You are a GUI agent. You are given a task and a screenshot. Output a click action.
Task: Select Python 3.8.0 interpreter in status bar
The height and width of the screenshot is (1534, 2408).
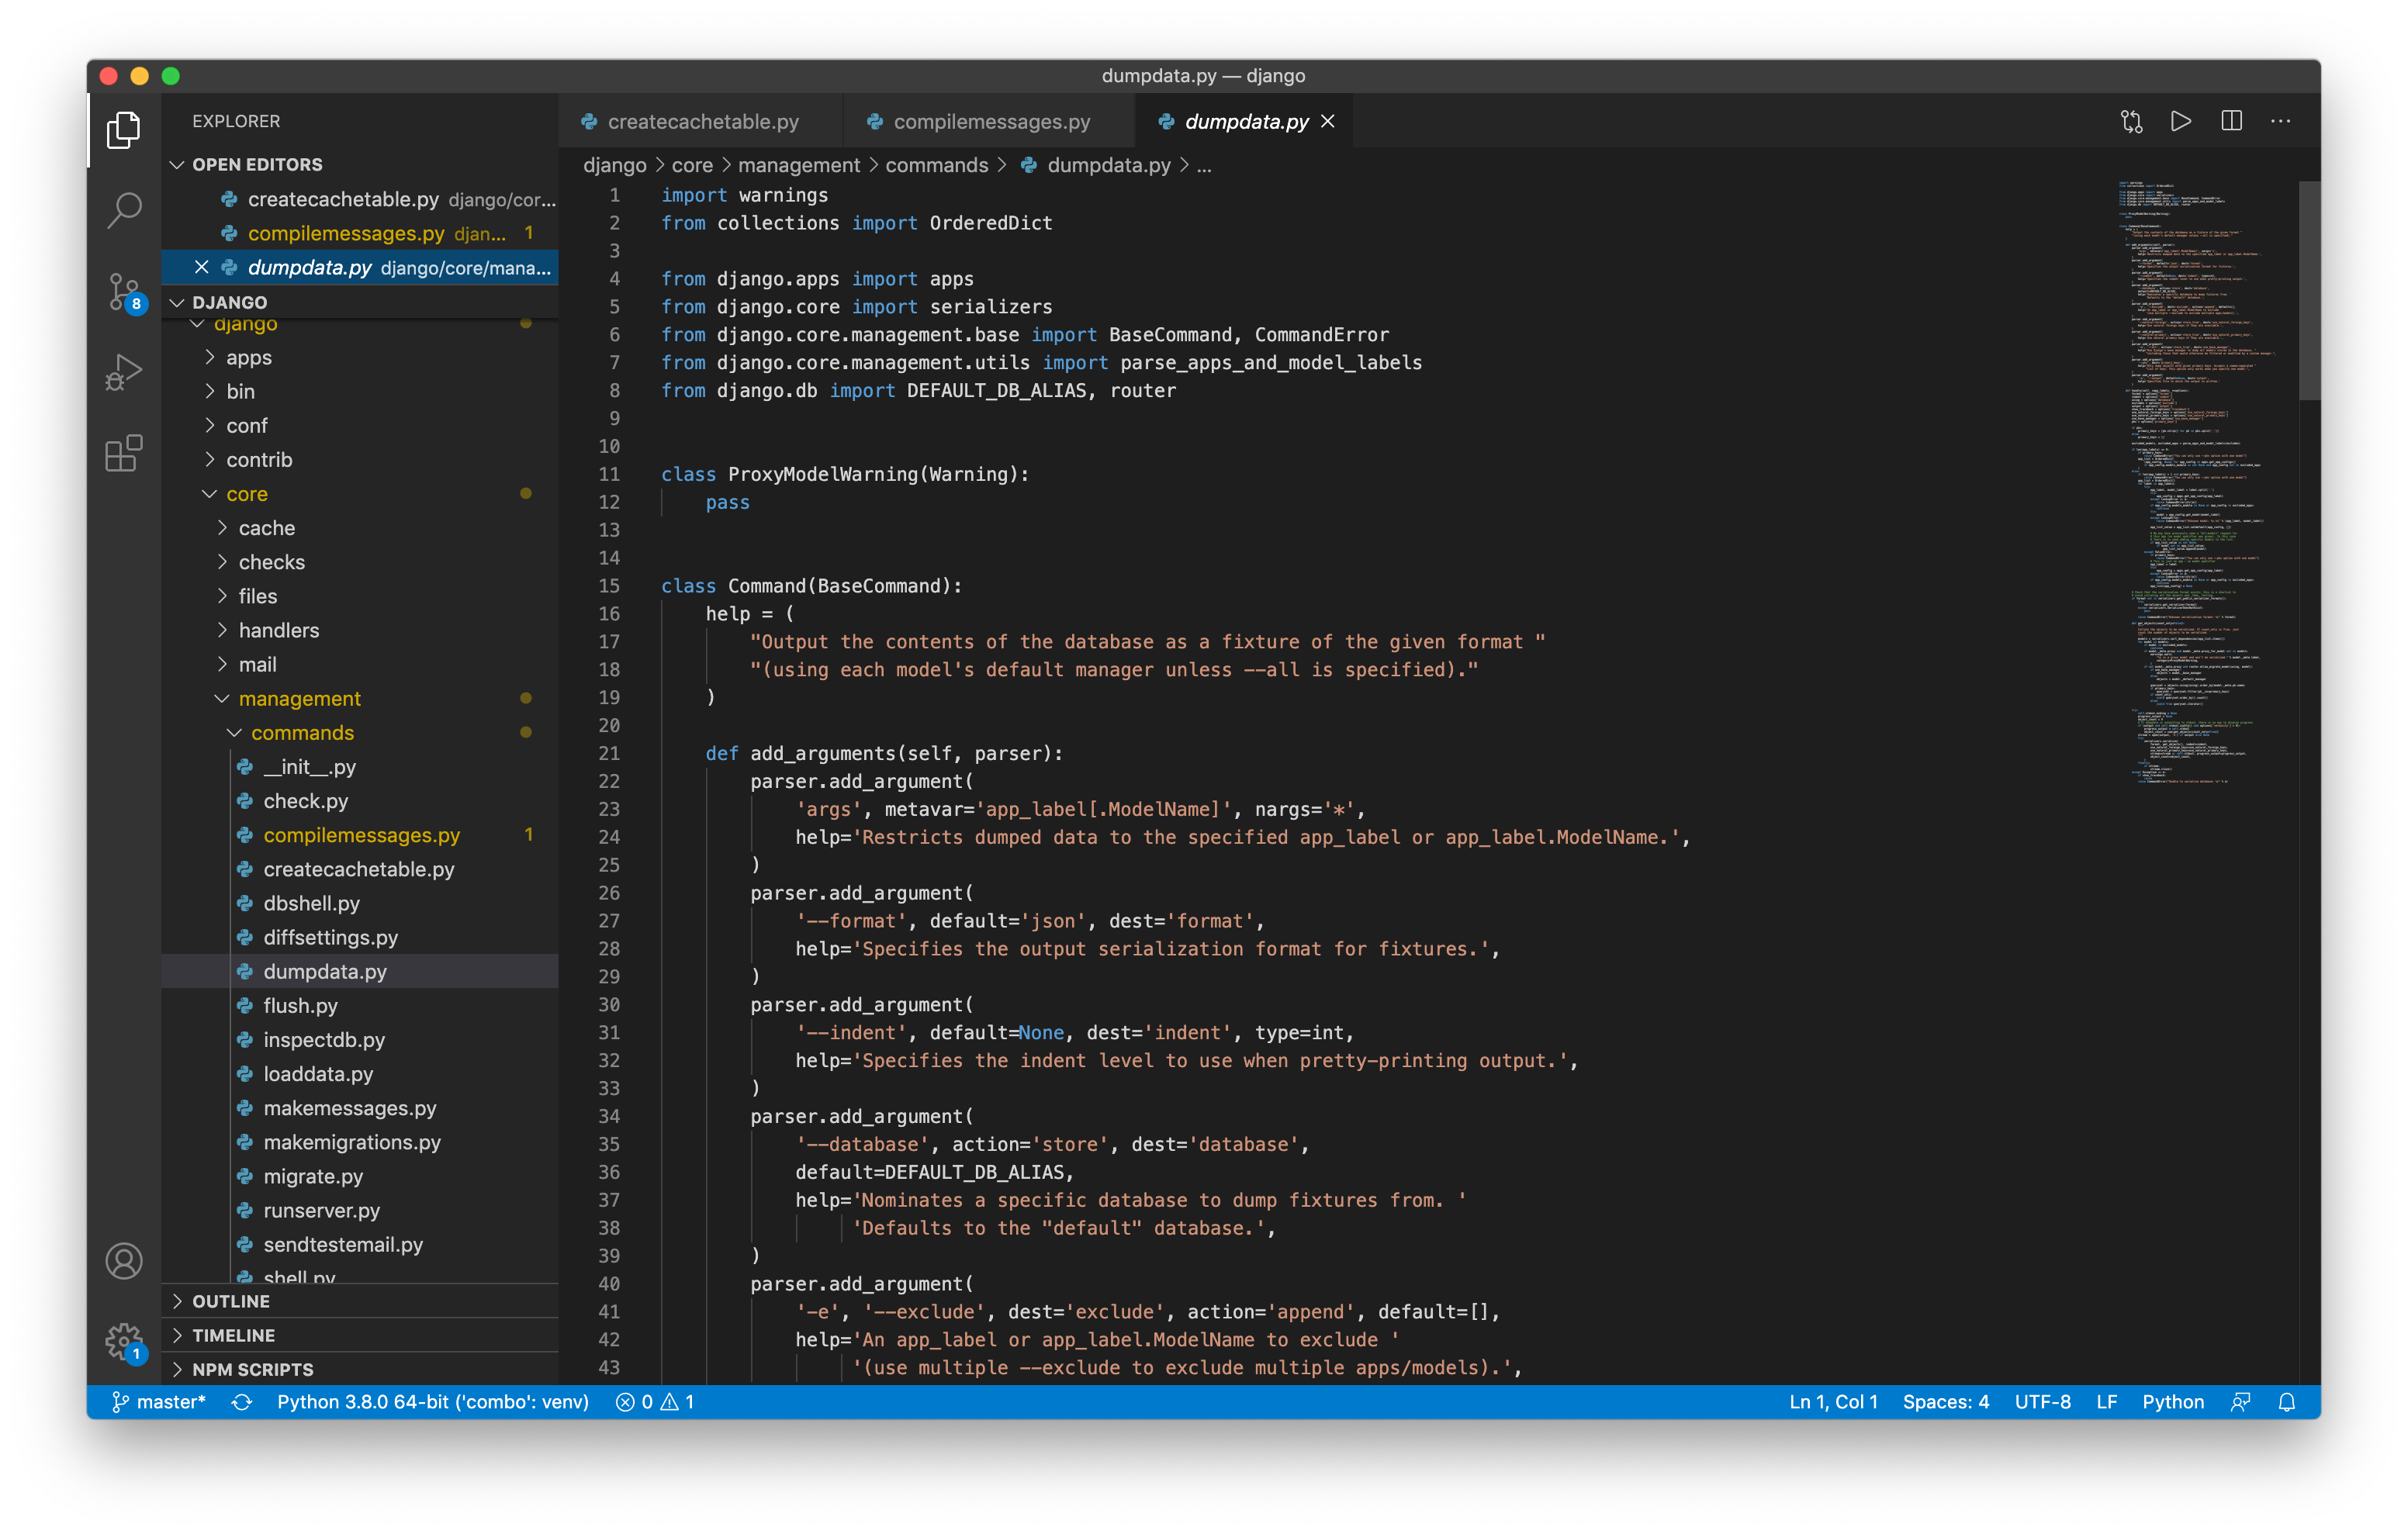433,1401
